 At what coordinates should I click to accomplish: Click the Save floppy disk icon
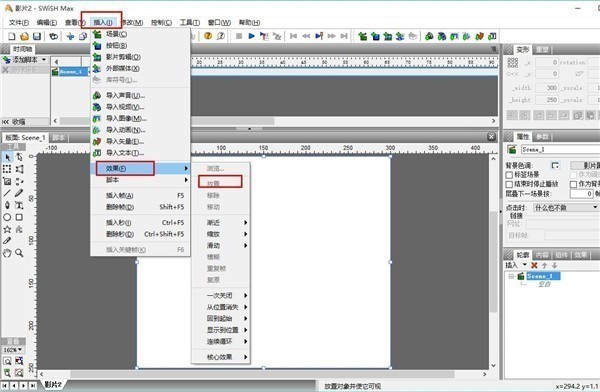[37, 36]
